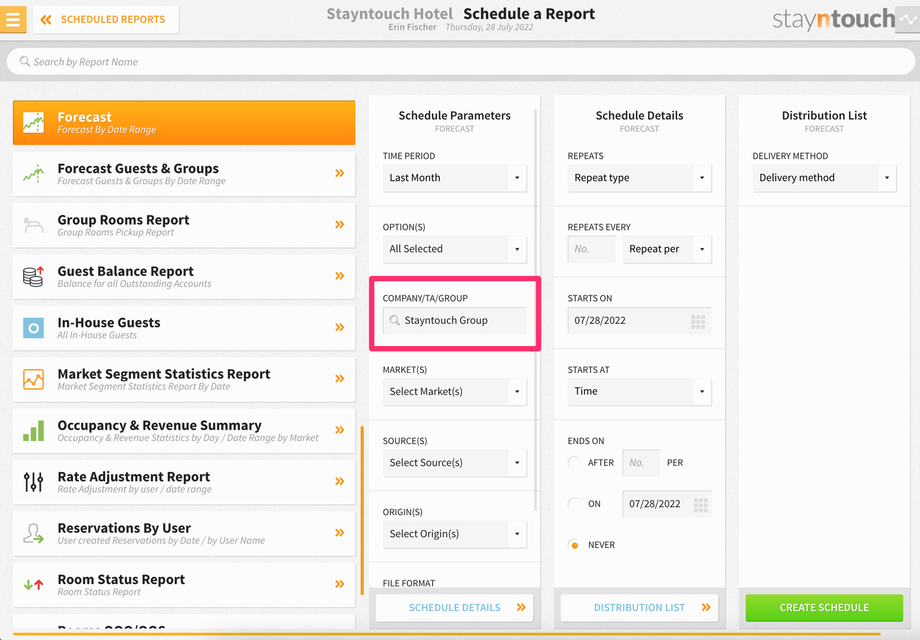
Task: Go back to Scheduled Reports
Action: (106, 19)
